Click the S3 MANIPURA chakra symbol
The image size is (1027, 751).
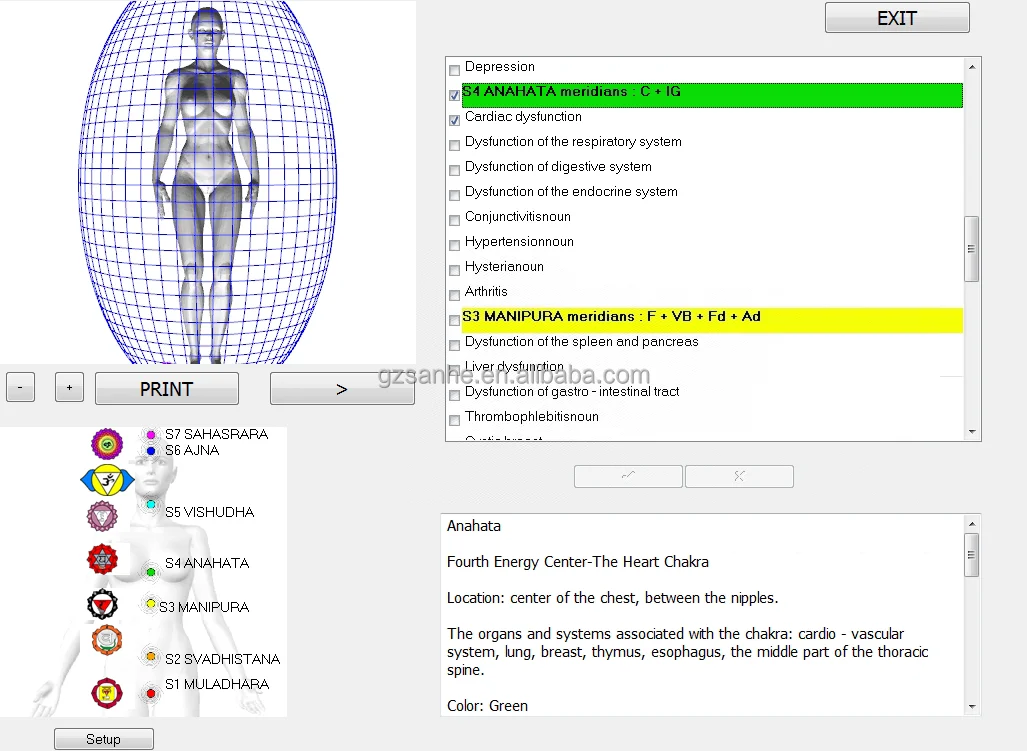[x=104, y=605]
